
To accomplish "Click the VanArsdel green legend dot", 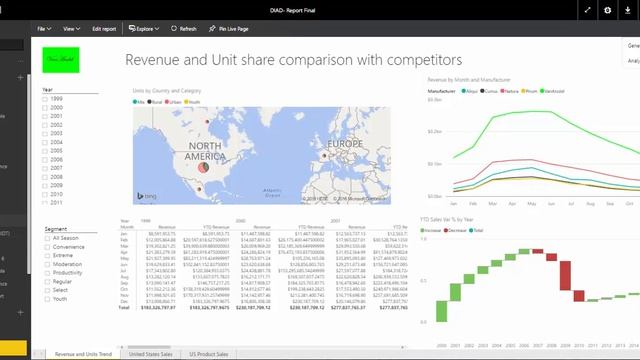I will pyautogui.click(x=542, y=91).
